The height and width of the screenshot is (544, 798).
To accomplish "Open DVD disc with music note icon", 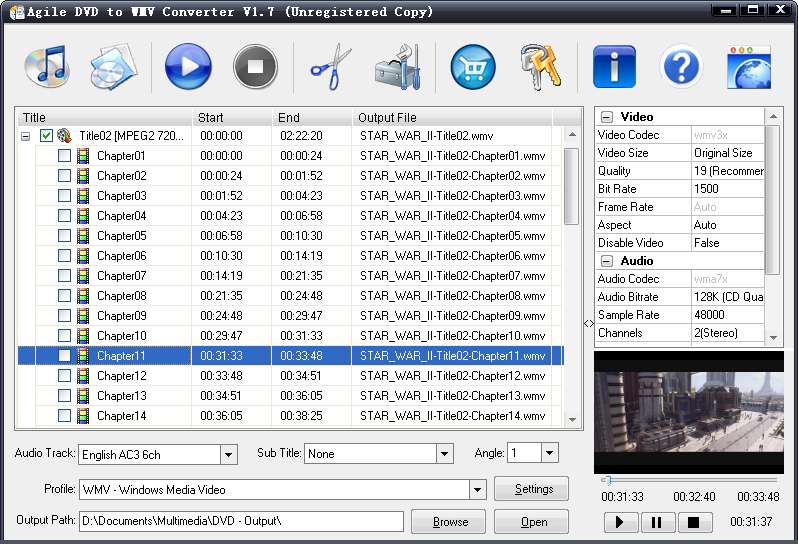I will click(x=47, y=66).
